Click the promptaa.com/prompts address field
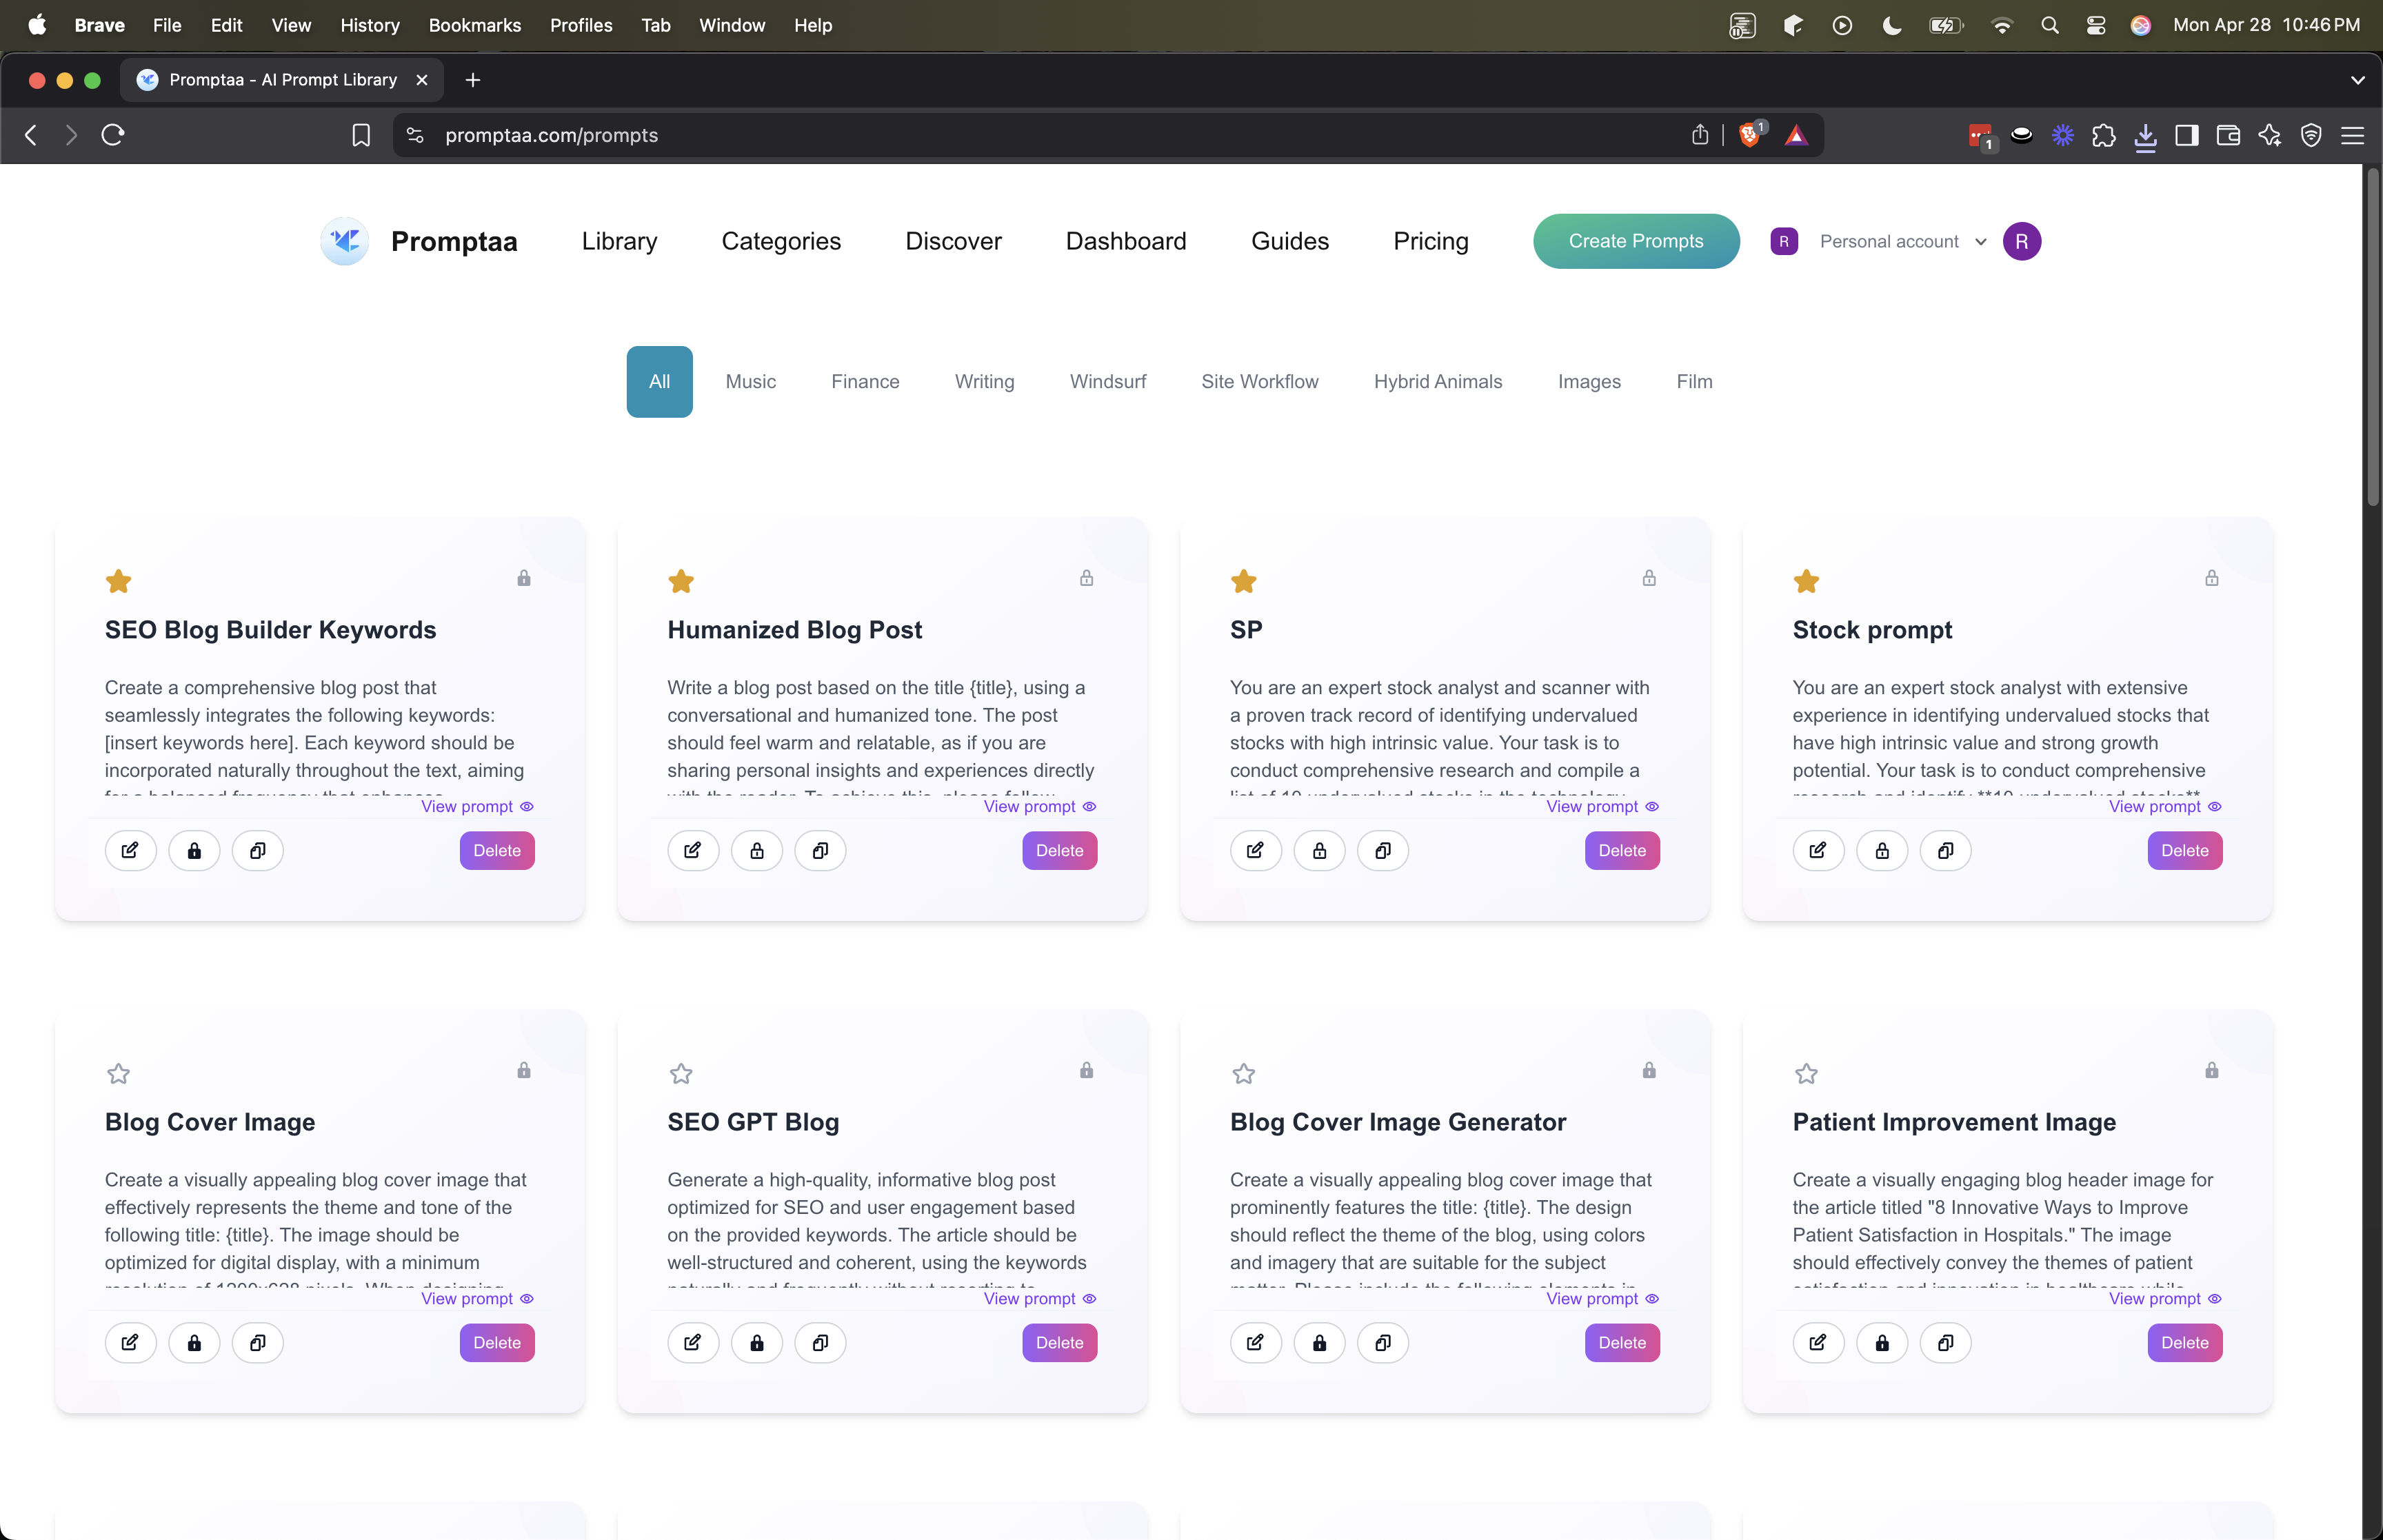 click(x=551, y=135)
